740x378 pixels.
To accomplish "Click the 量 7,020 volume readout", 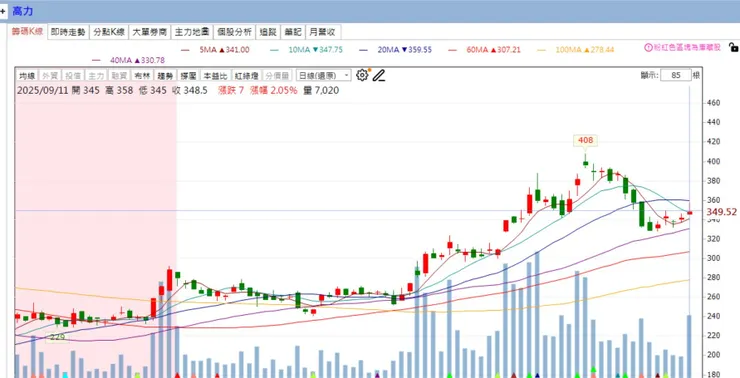I will 321,90.
